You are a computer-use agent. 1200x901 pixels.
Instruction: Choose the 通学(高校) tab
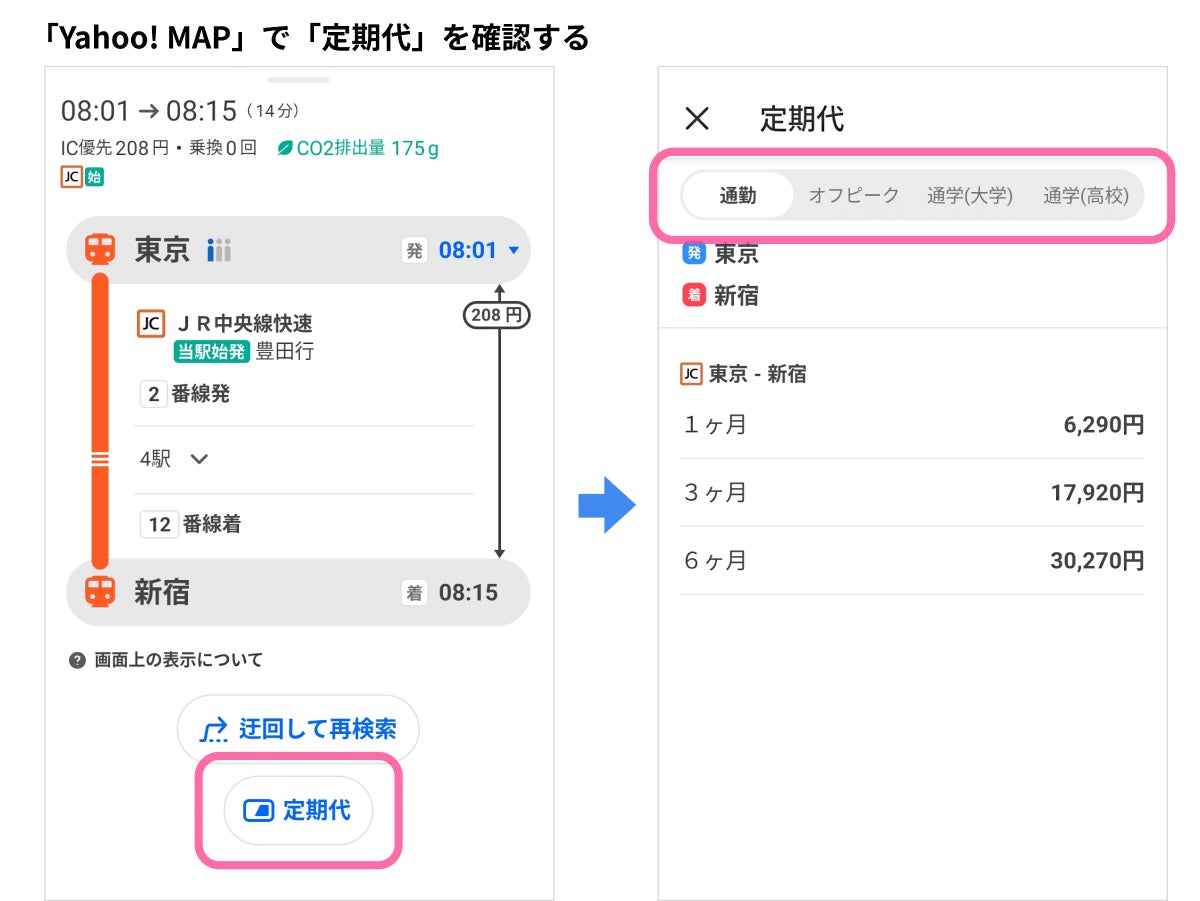click(x=1085, y=196)
